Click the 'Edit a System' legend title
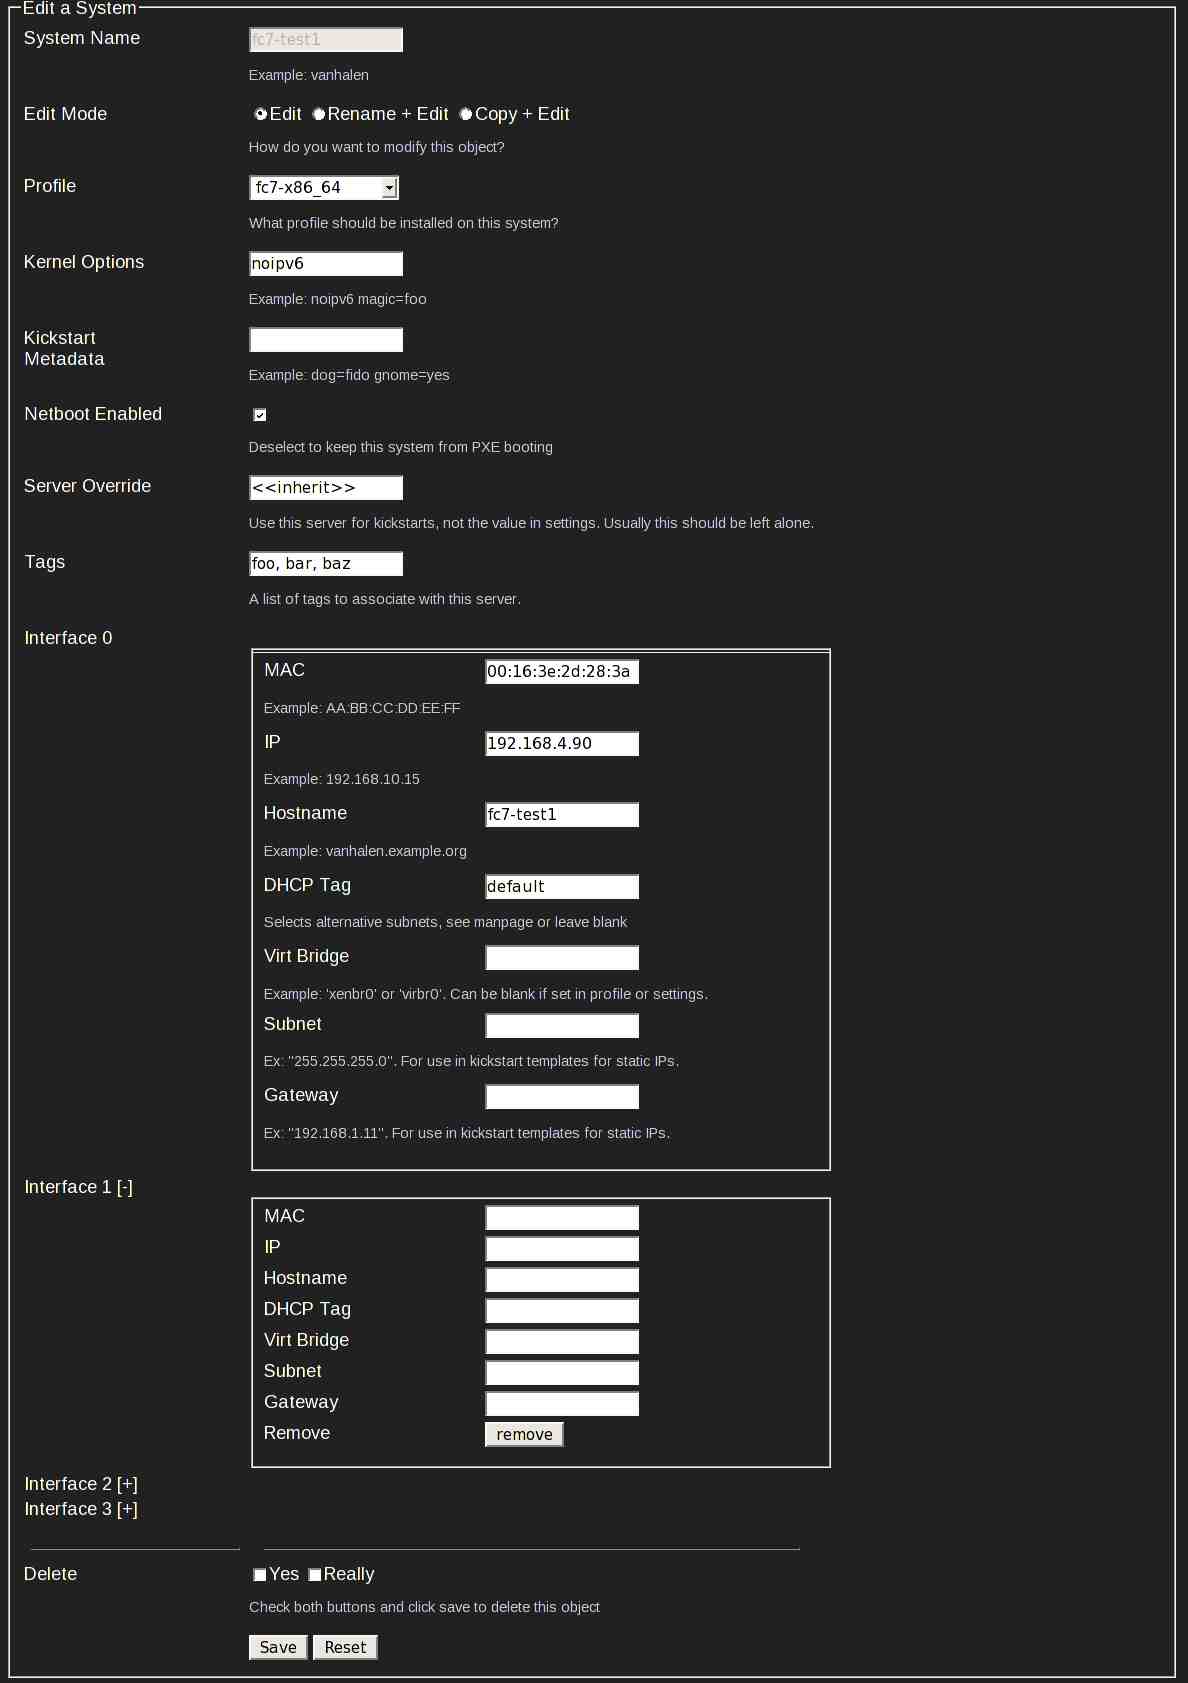Image resolution: width=1188 pixels, height=1683 pixels. click(79, 8)
